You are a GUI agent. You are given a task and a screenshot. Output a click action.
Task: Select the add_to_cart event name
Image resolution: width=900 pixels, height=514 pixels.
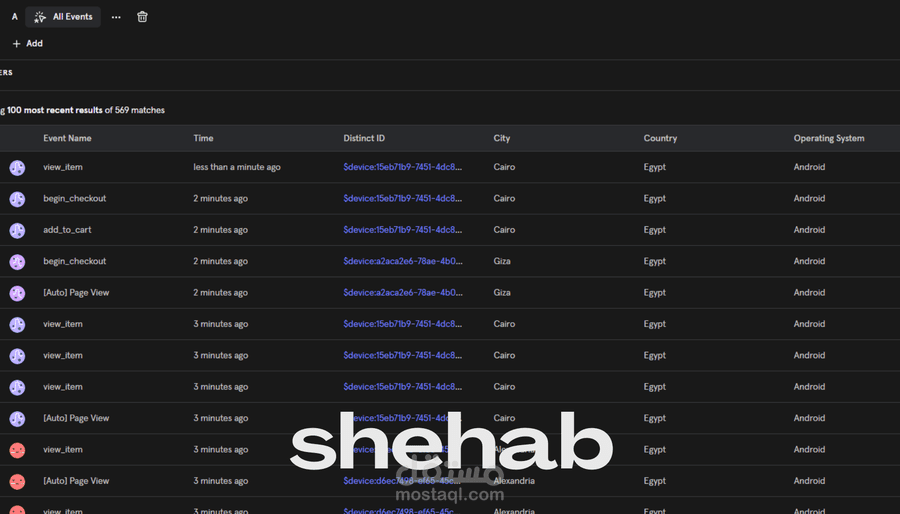coord(67,229)
